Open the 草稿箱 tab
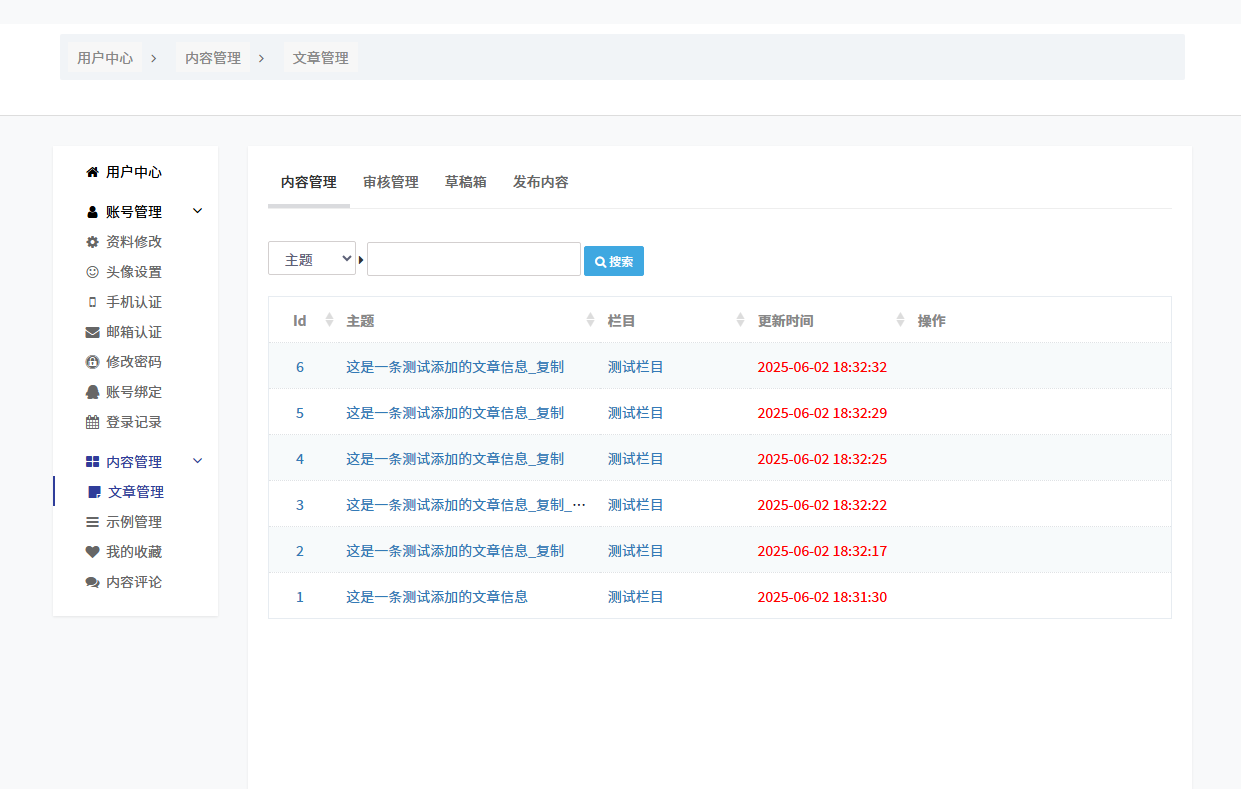Image resolution: width=1241 pixels, height=789 pixels. pos(466,182)
